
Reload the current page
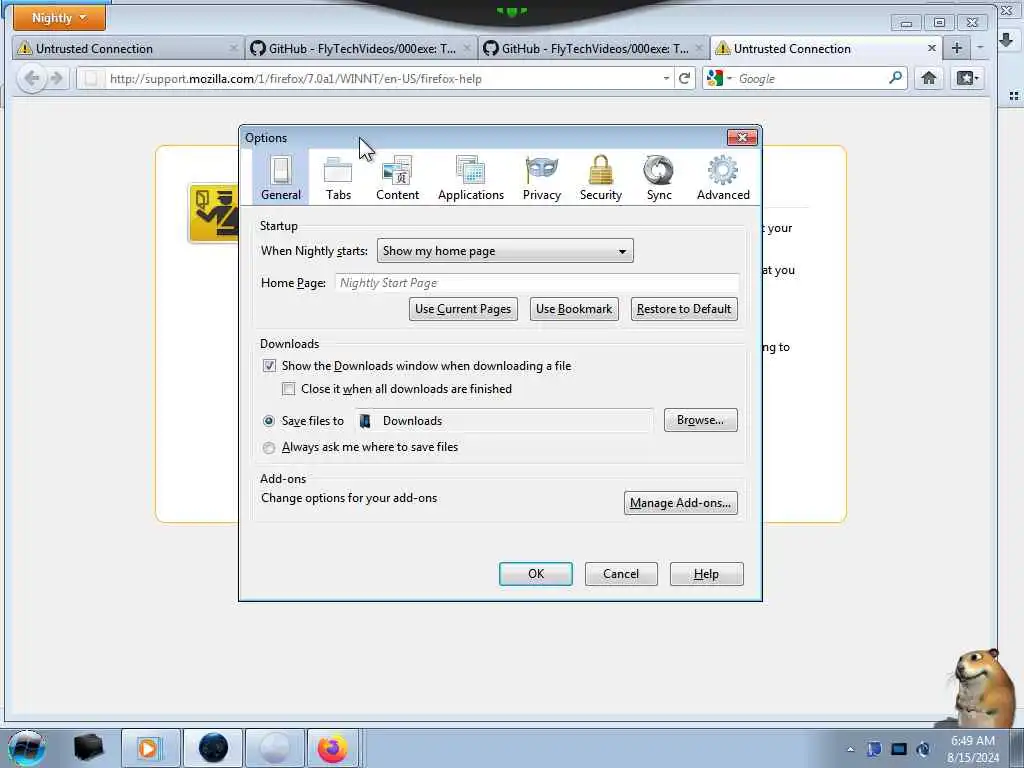click(684, 78)
